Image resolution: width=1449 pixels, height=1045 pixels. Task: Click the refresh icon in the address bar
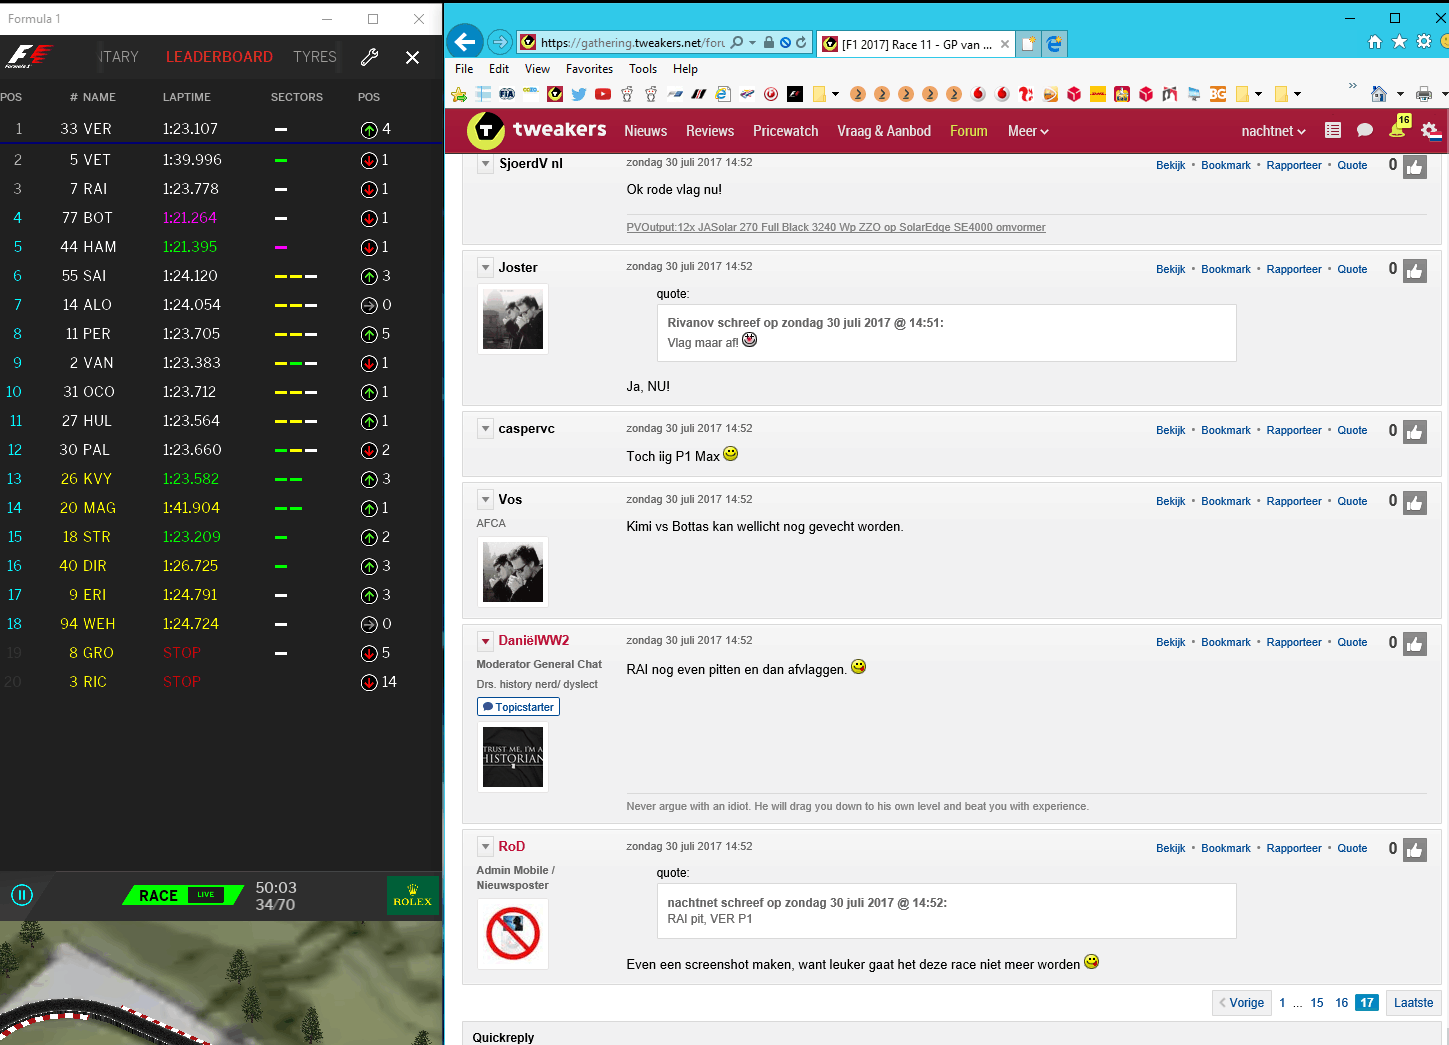pyautogui.click(x=801, y=43)
